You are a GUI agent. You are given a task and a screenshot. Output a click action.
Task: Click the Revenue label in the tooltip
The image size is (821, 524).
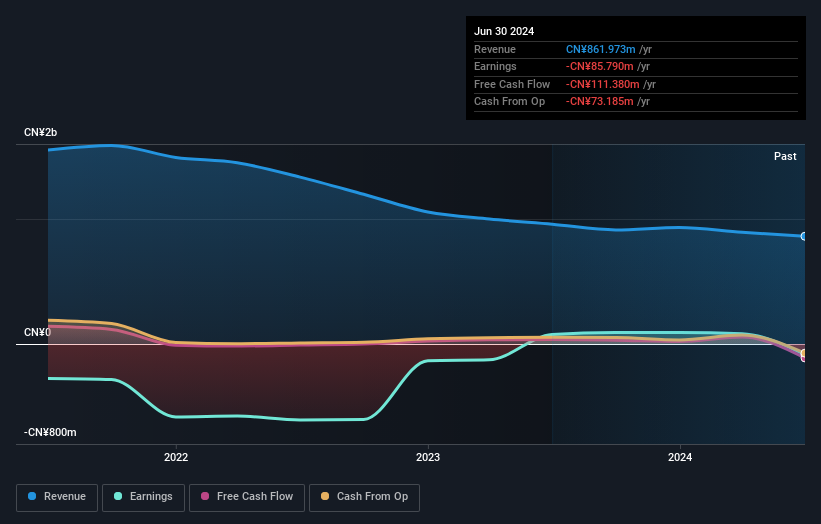[495, 49]
